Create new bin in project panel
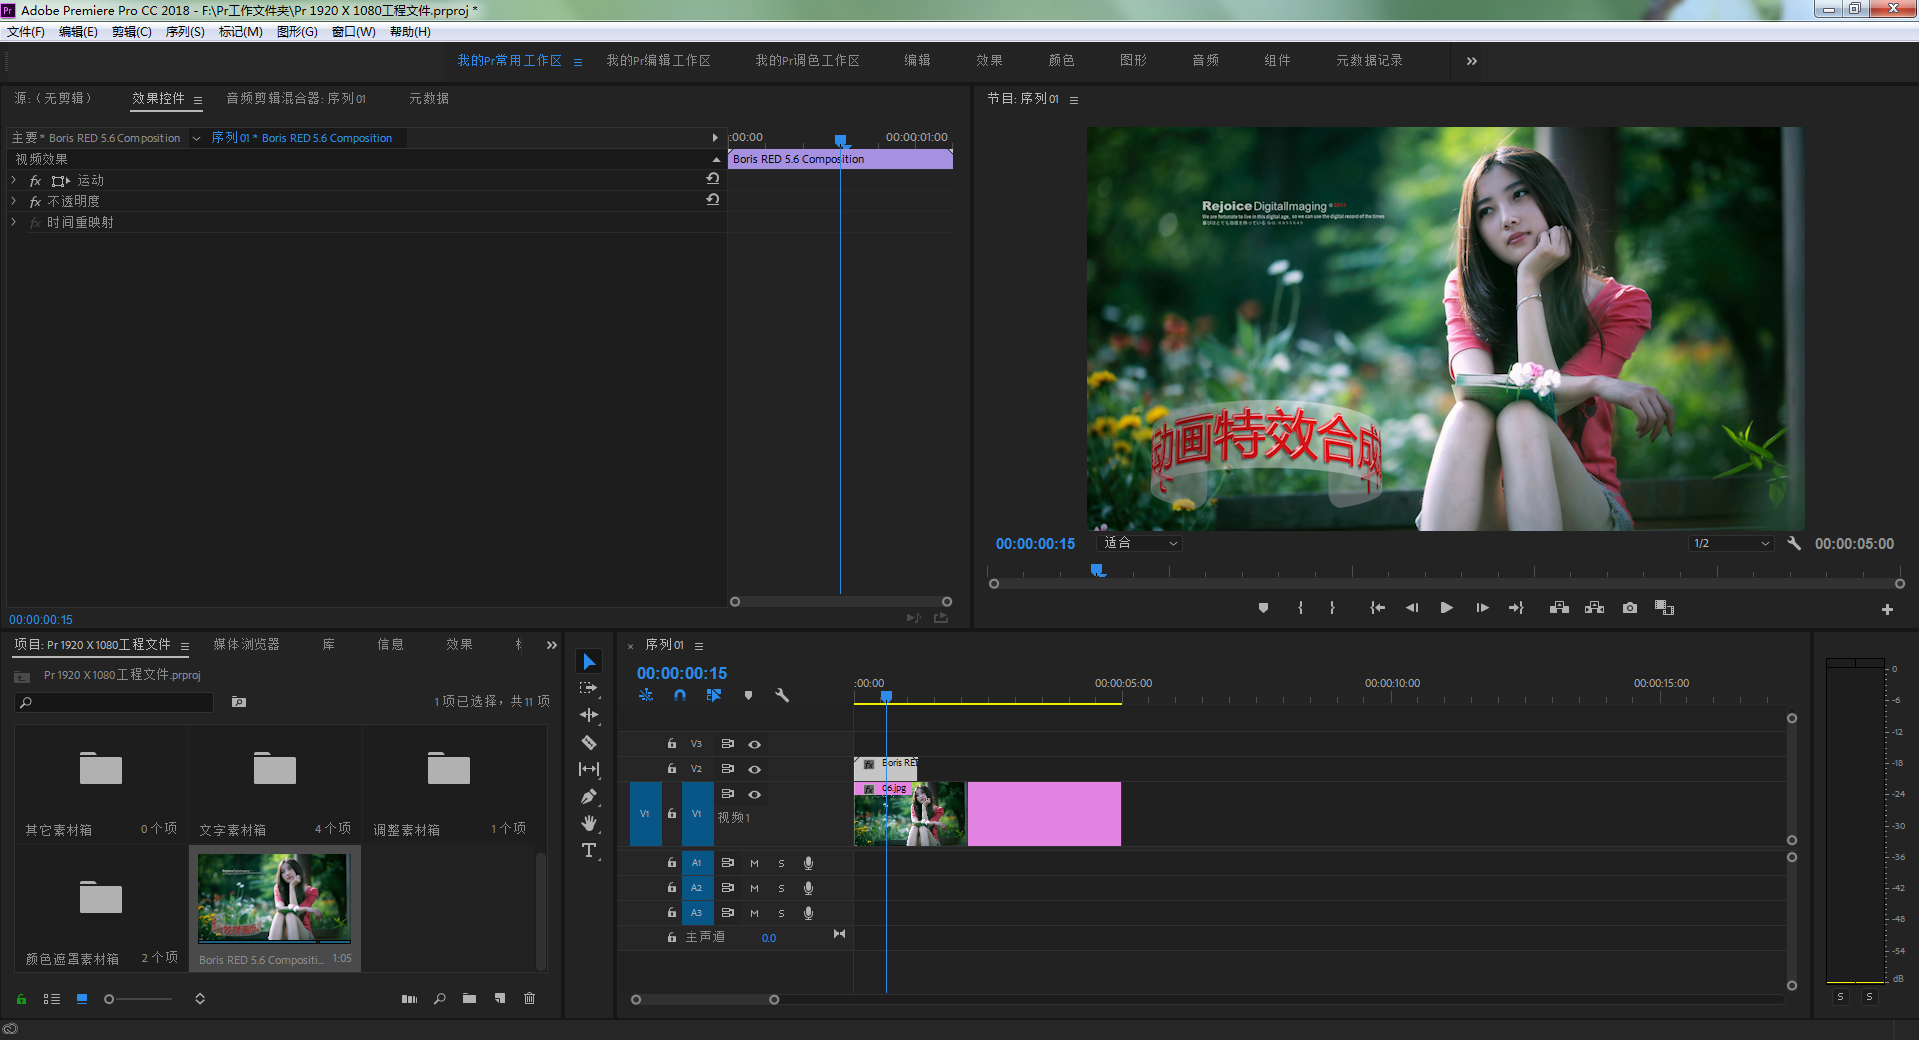Screen dimensions: 1919x1040 (x=469, y=998)
